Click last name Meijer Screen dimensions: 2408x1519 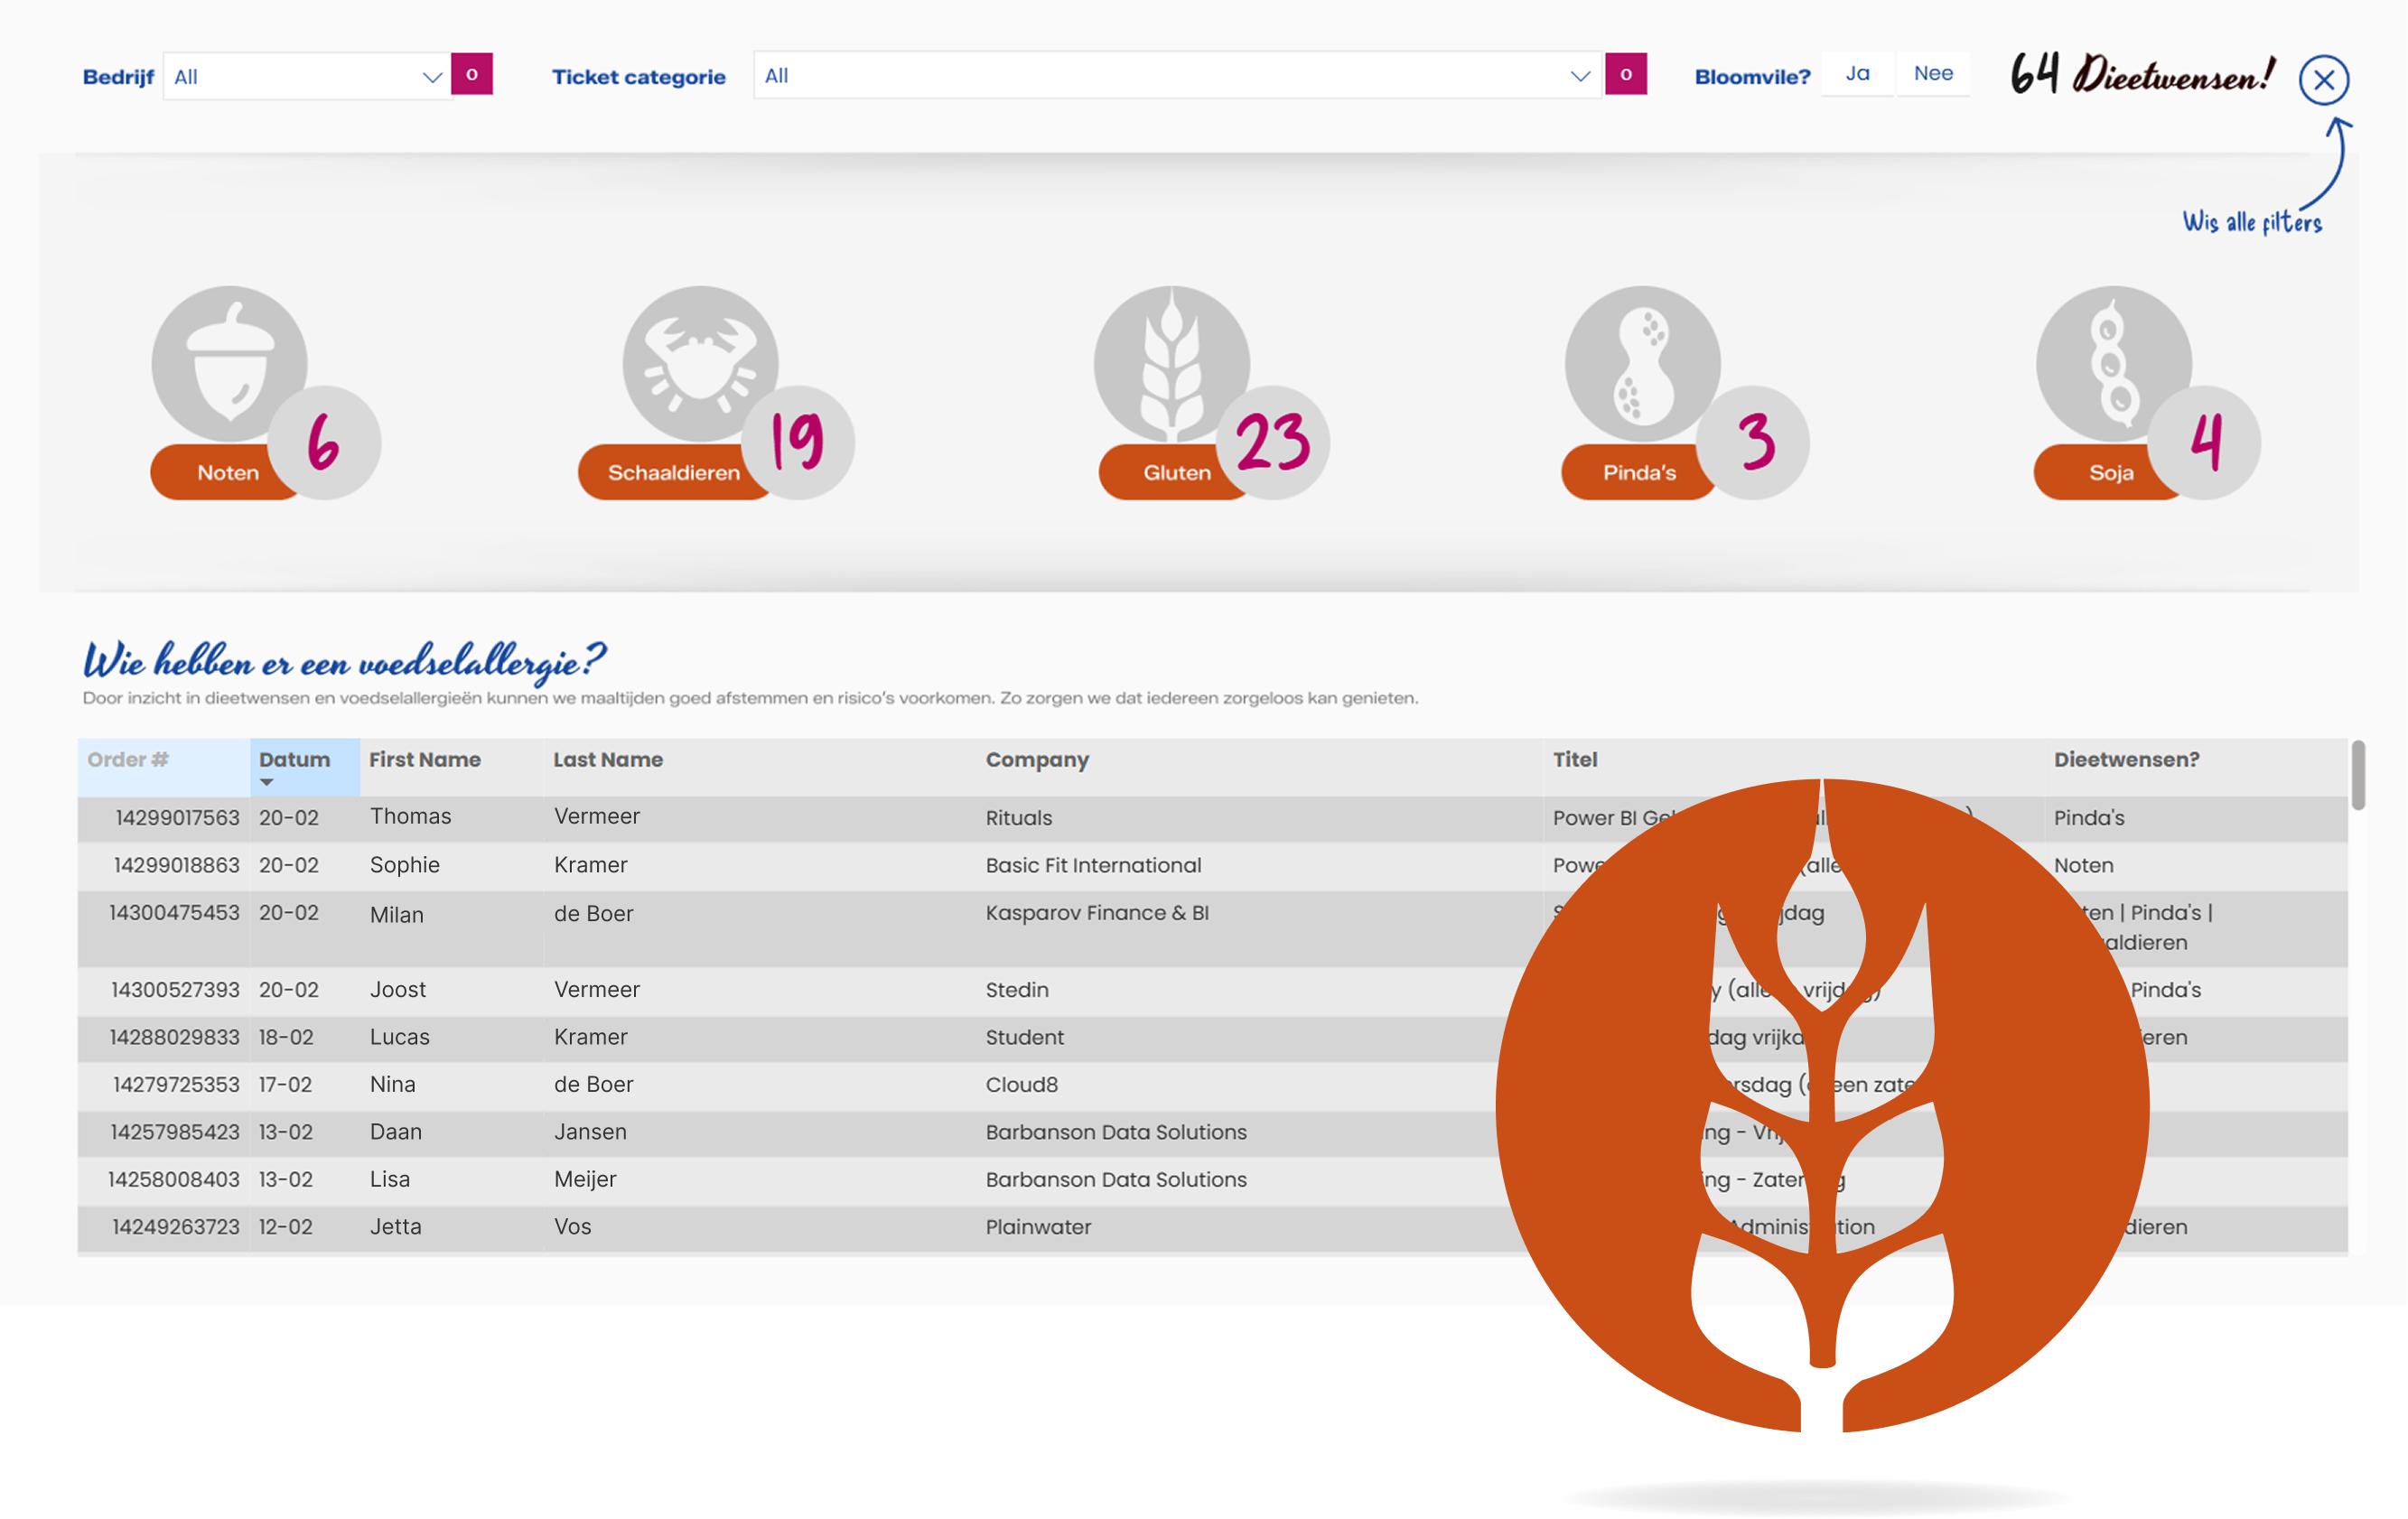(x=586, y=1180)
